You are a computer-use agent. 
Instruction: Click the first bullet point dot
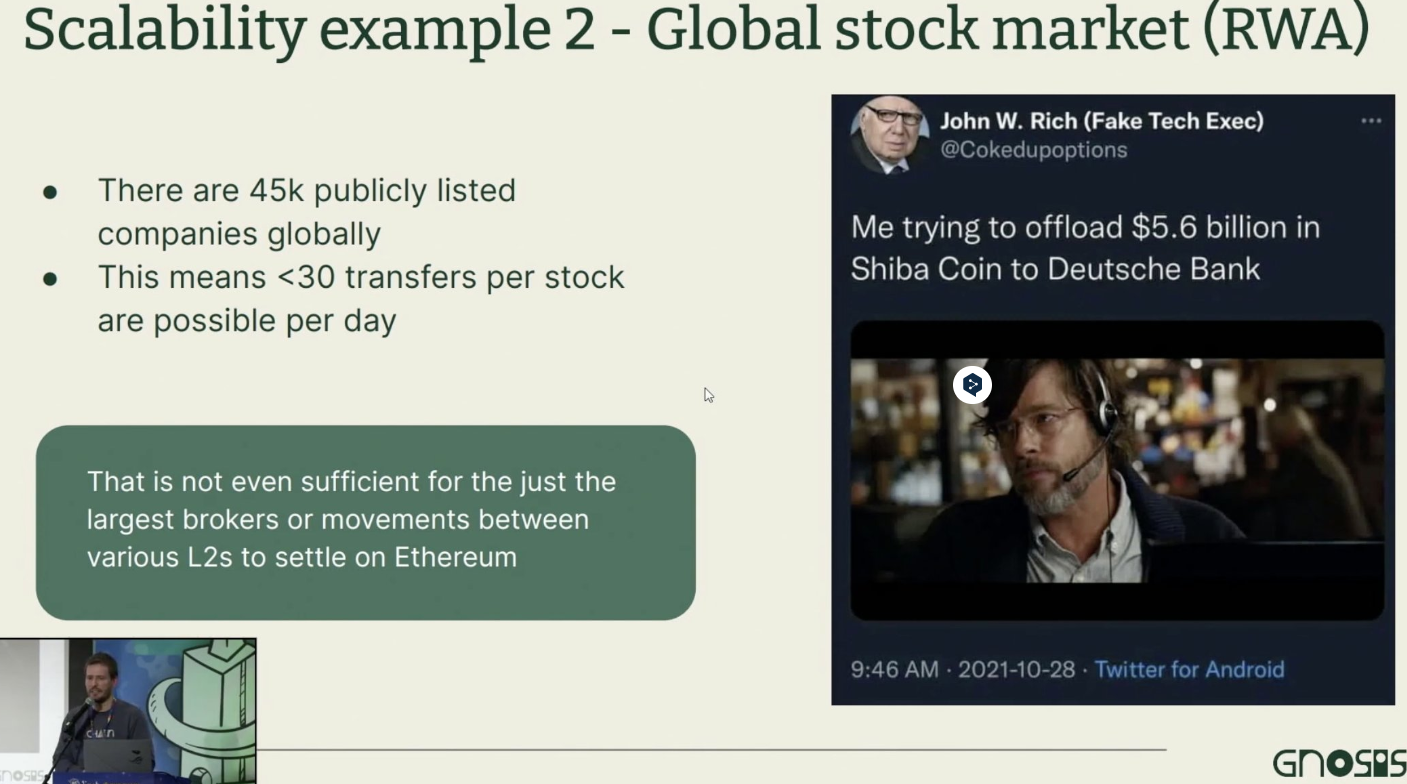[50, 191]
